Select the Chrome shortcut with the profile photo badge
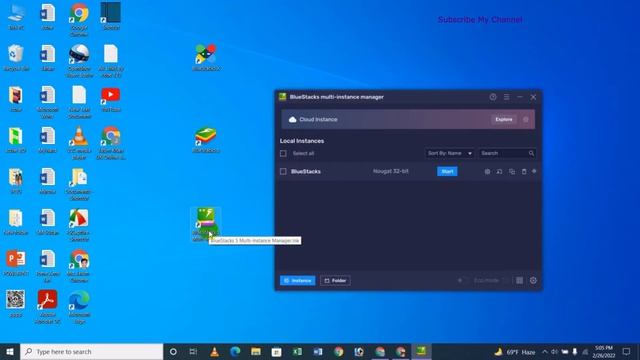Screen dimensions: 640x360 click(79, 266)
